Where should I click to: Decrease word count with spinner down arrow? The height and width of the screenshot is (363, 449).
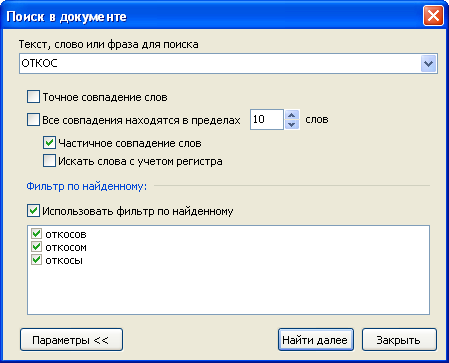[x=292, y=124]
